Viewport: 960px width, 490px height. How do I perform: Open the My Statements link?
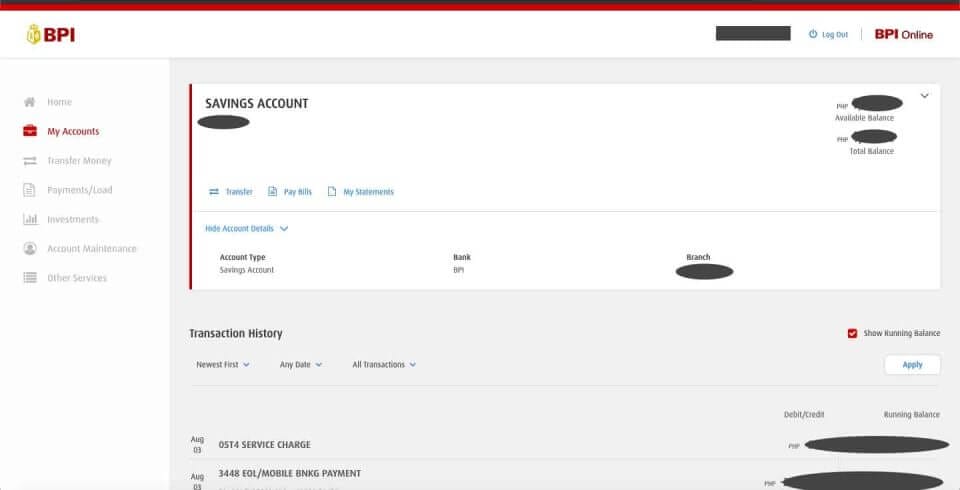[368, 192]
